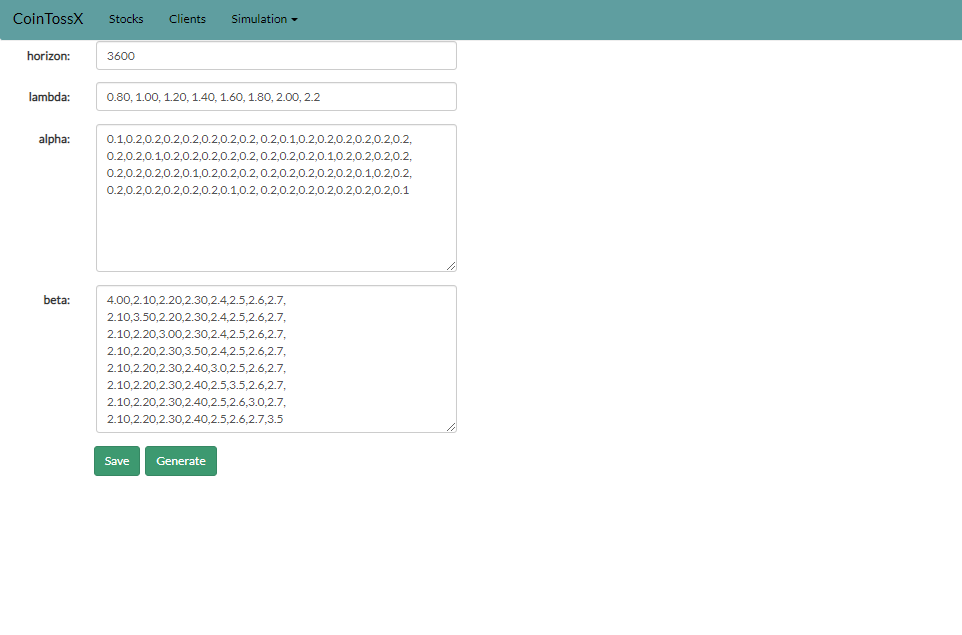962x635 pixels.
Task: Click inside the beta matrix textarea
Action: pyautogui.click(x=276, y=359)
